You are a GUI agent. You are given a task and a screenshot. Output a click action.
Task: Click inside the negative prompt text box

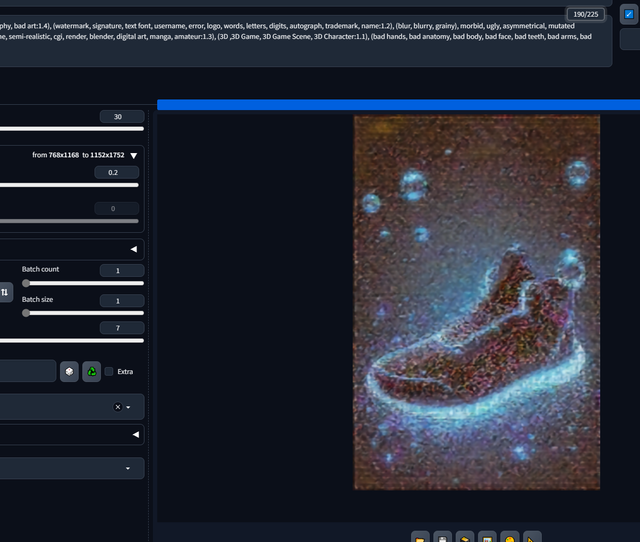(x=306, y=41)
